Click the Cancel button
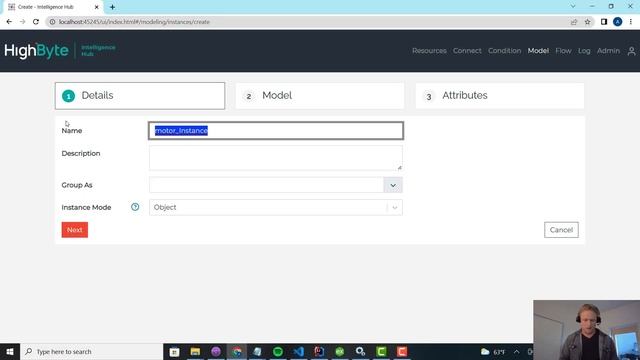Screen dimensions: 640x360 (561, 230)
